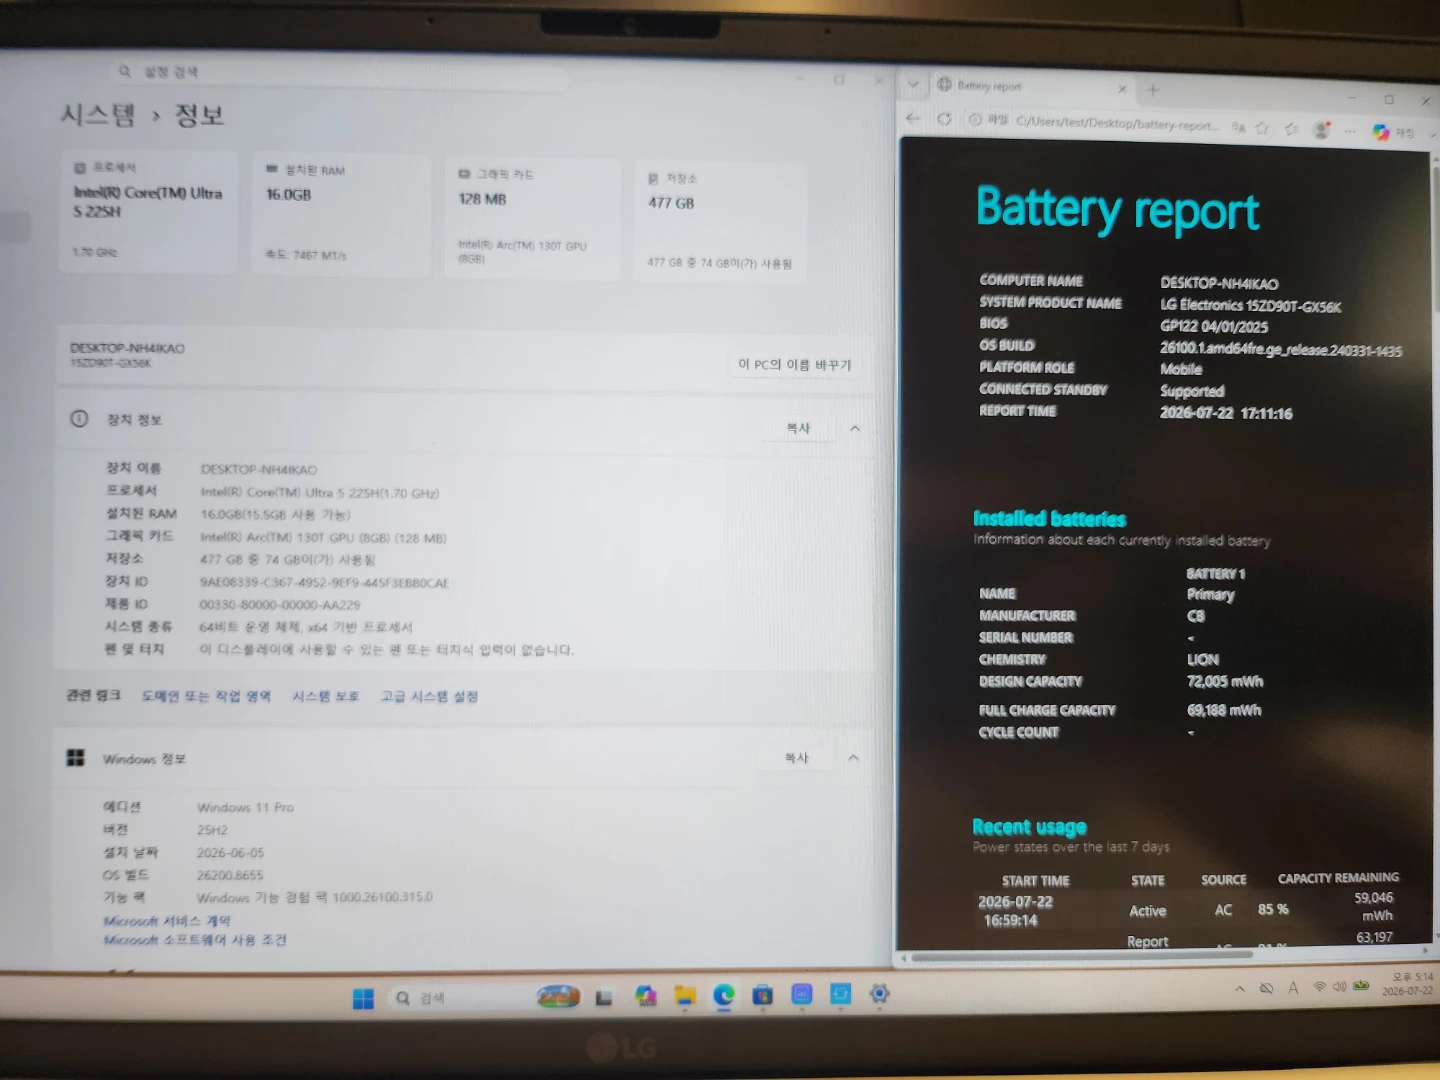Open the Settings gear on the taskbar
Viewport: 1440px width, 1080px height.
pyautogui.click(x=879, y=993)
